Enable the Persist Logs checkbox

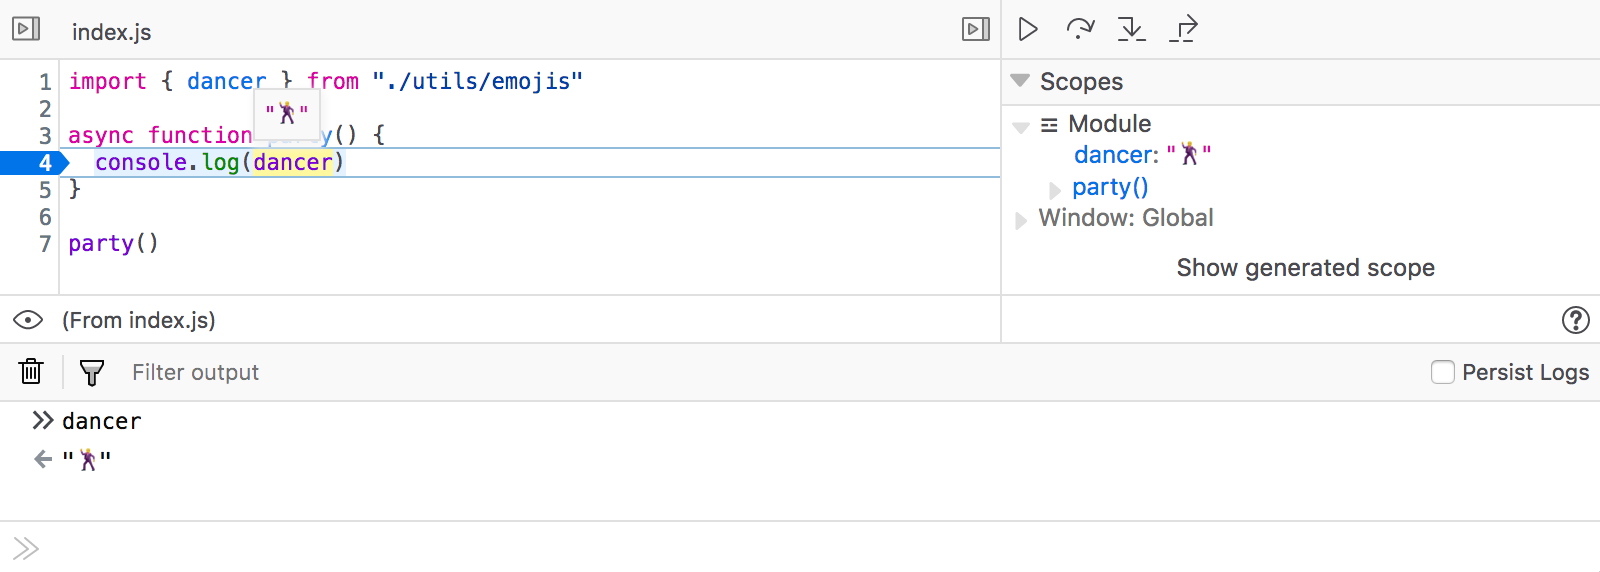[x=1443, y=372]
